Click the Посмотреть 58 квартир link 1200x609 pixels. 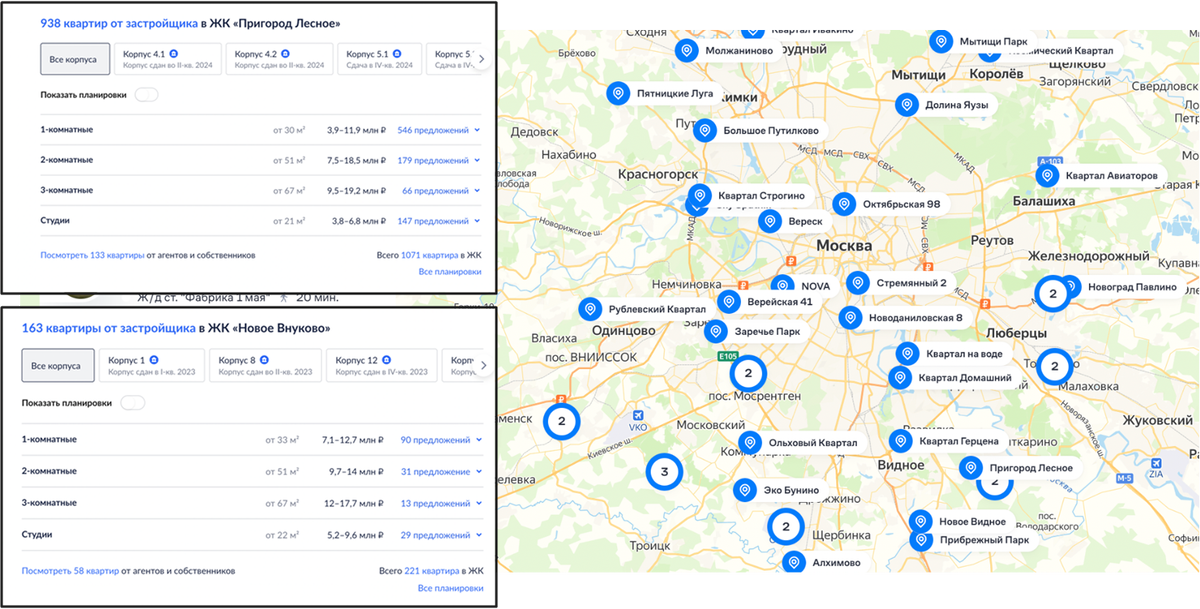pos(70,571)
